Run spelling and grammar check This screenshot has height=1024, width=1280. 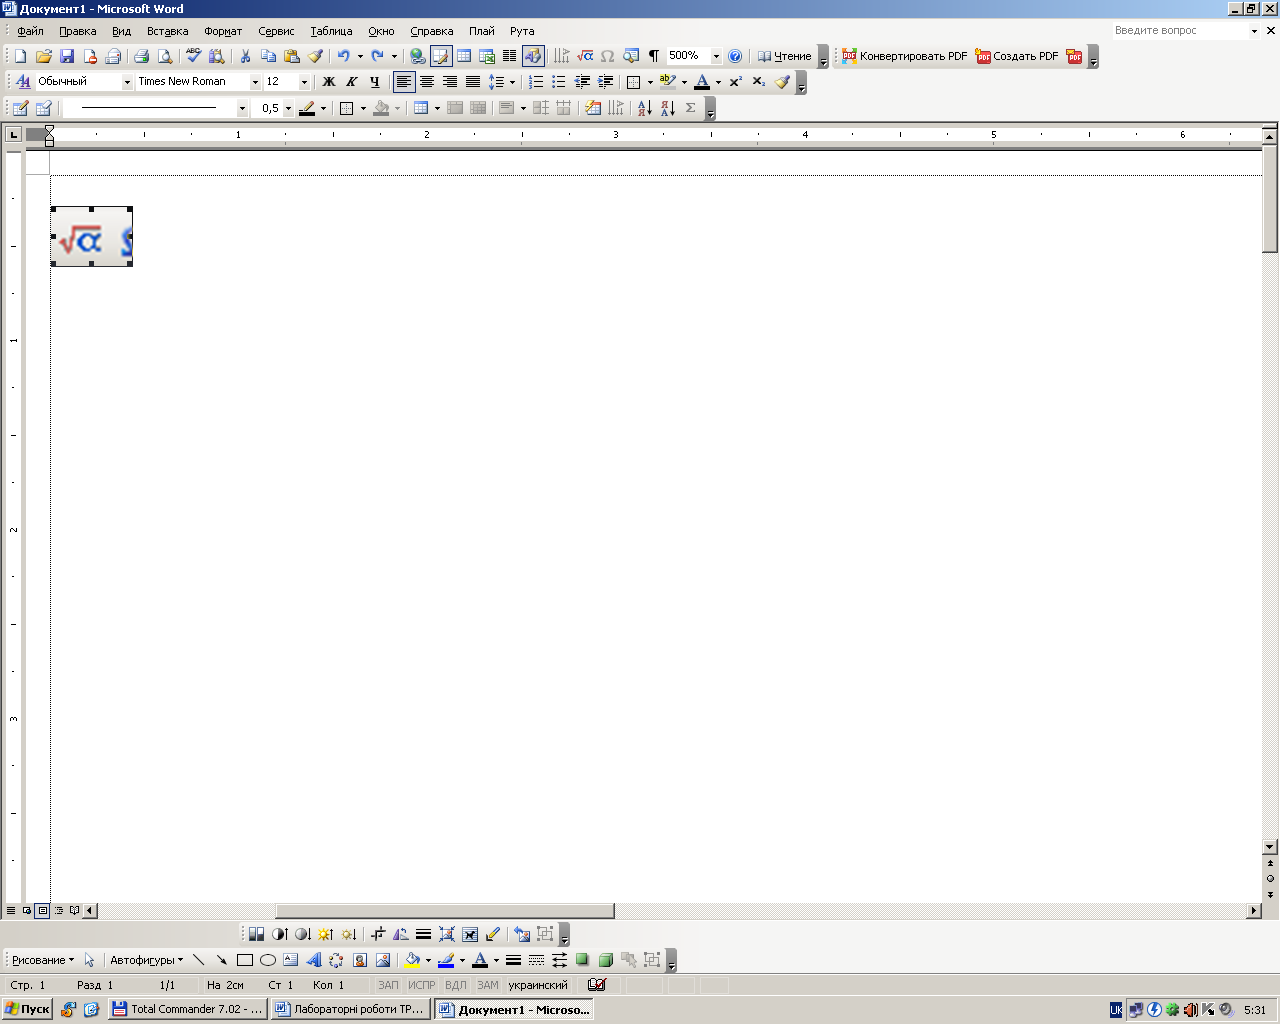click(193, 56)
